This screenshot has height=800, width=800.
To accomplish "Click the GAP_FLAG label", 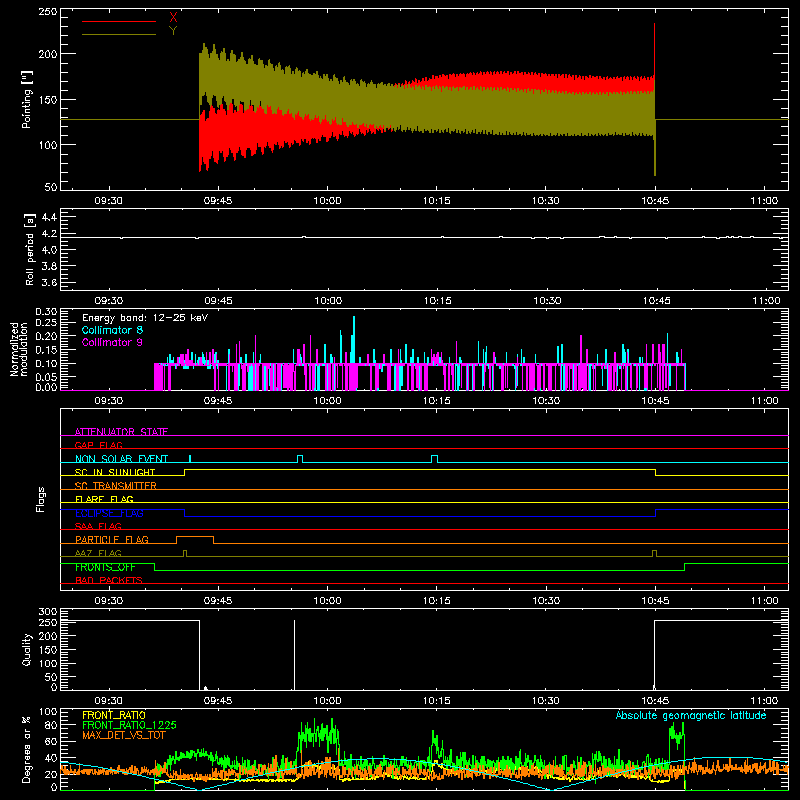I will coord(98,445).
